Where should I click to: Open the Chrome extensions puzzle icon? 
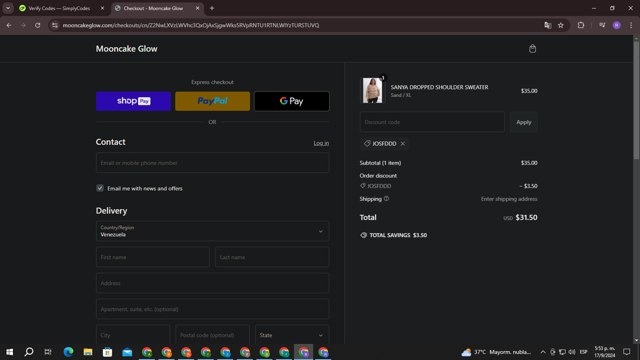click(581, 25)
